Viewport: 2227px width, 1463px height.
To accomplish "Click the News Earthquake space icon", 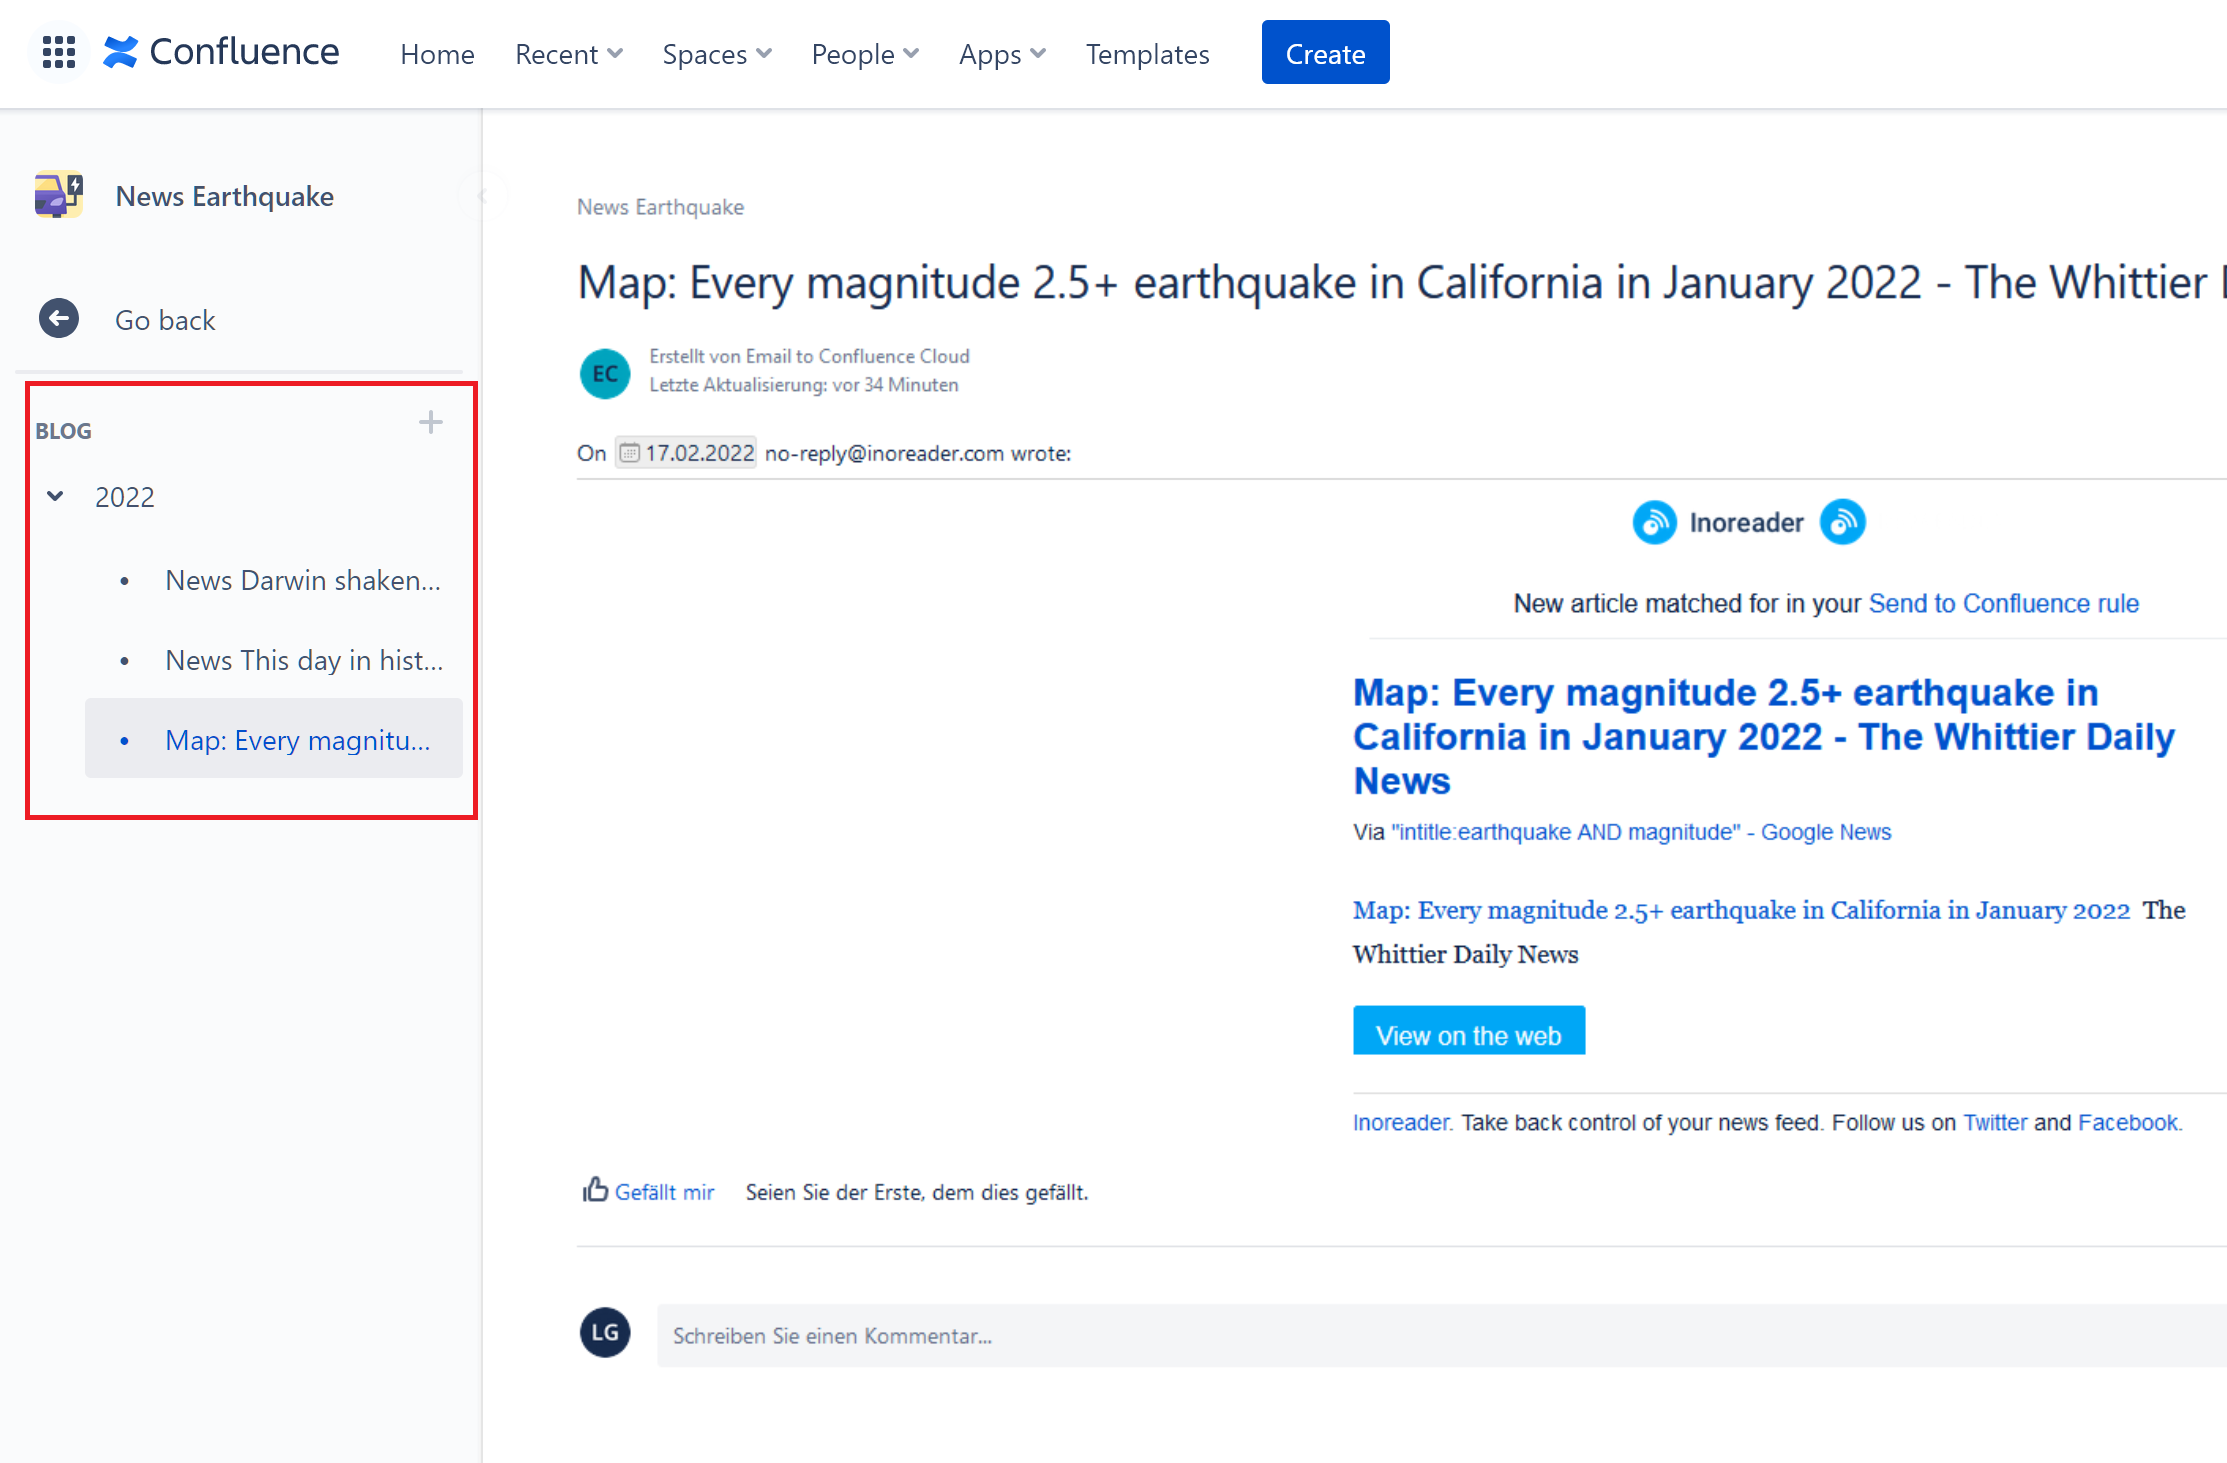I will pos(58,195).
